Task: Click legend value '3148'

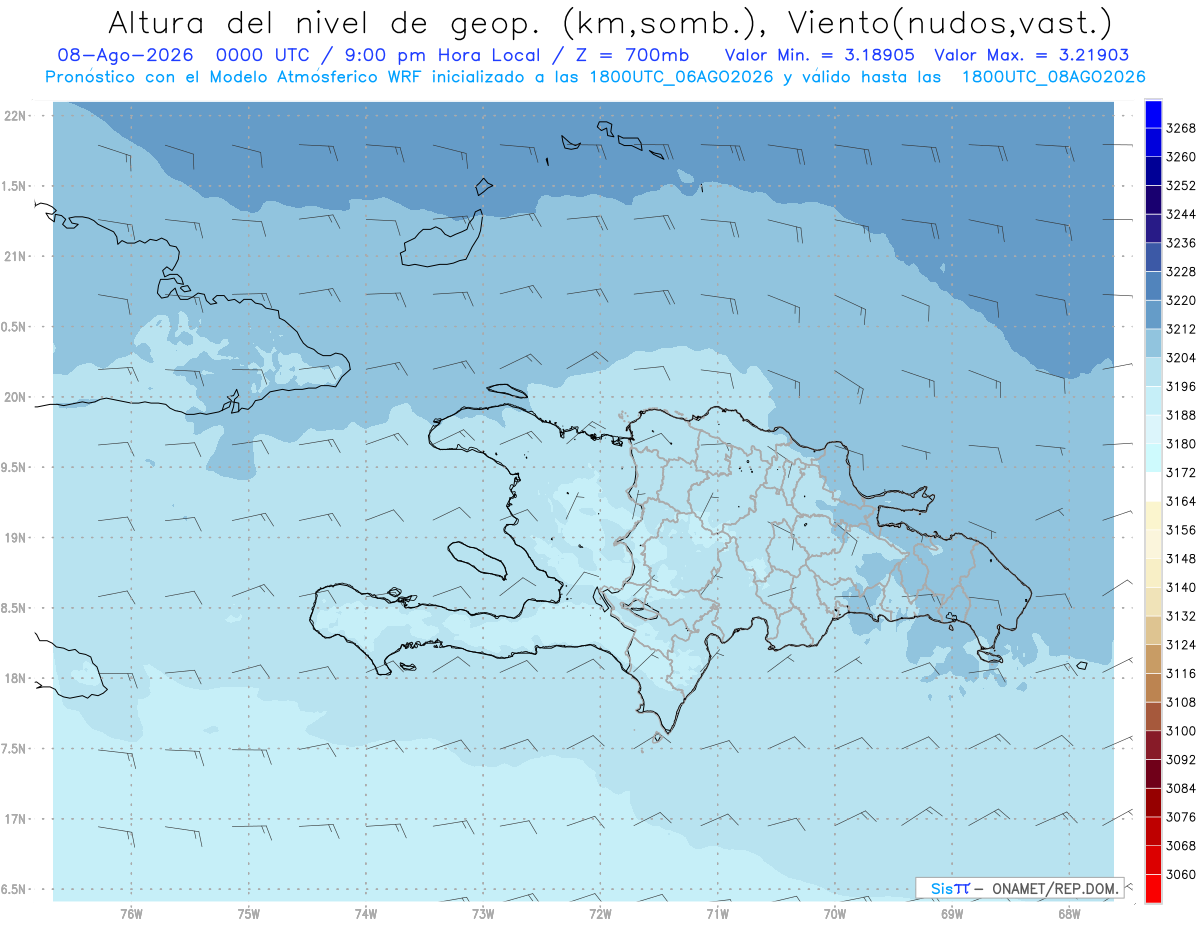Action: point(1181,559)
